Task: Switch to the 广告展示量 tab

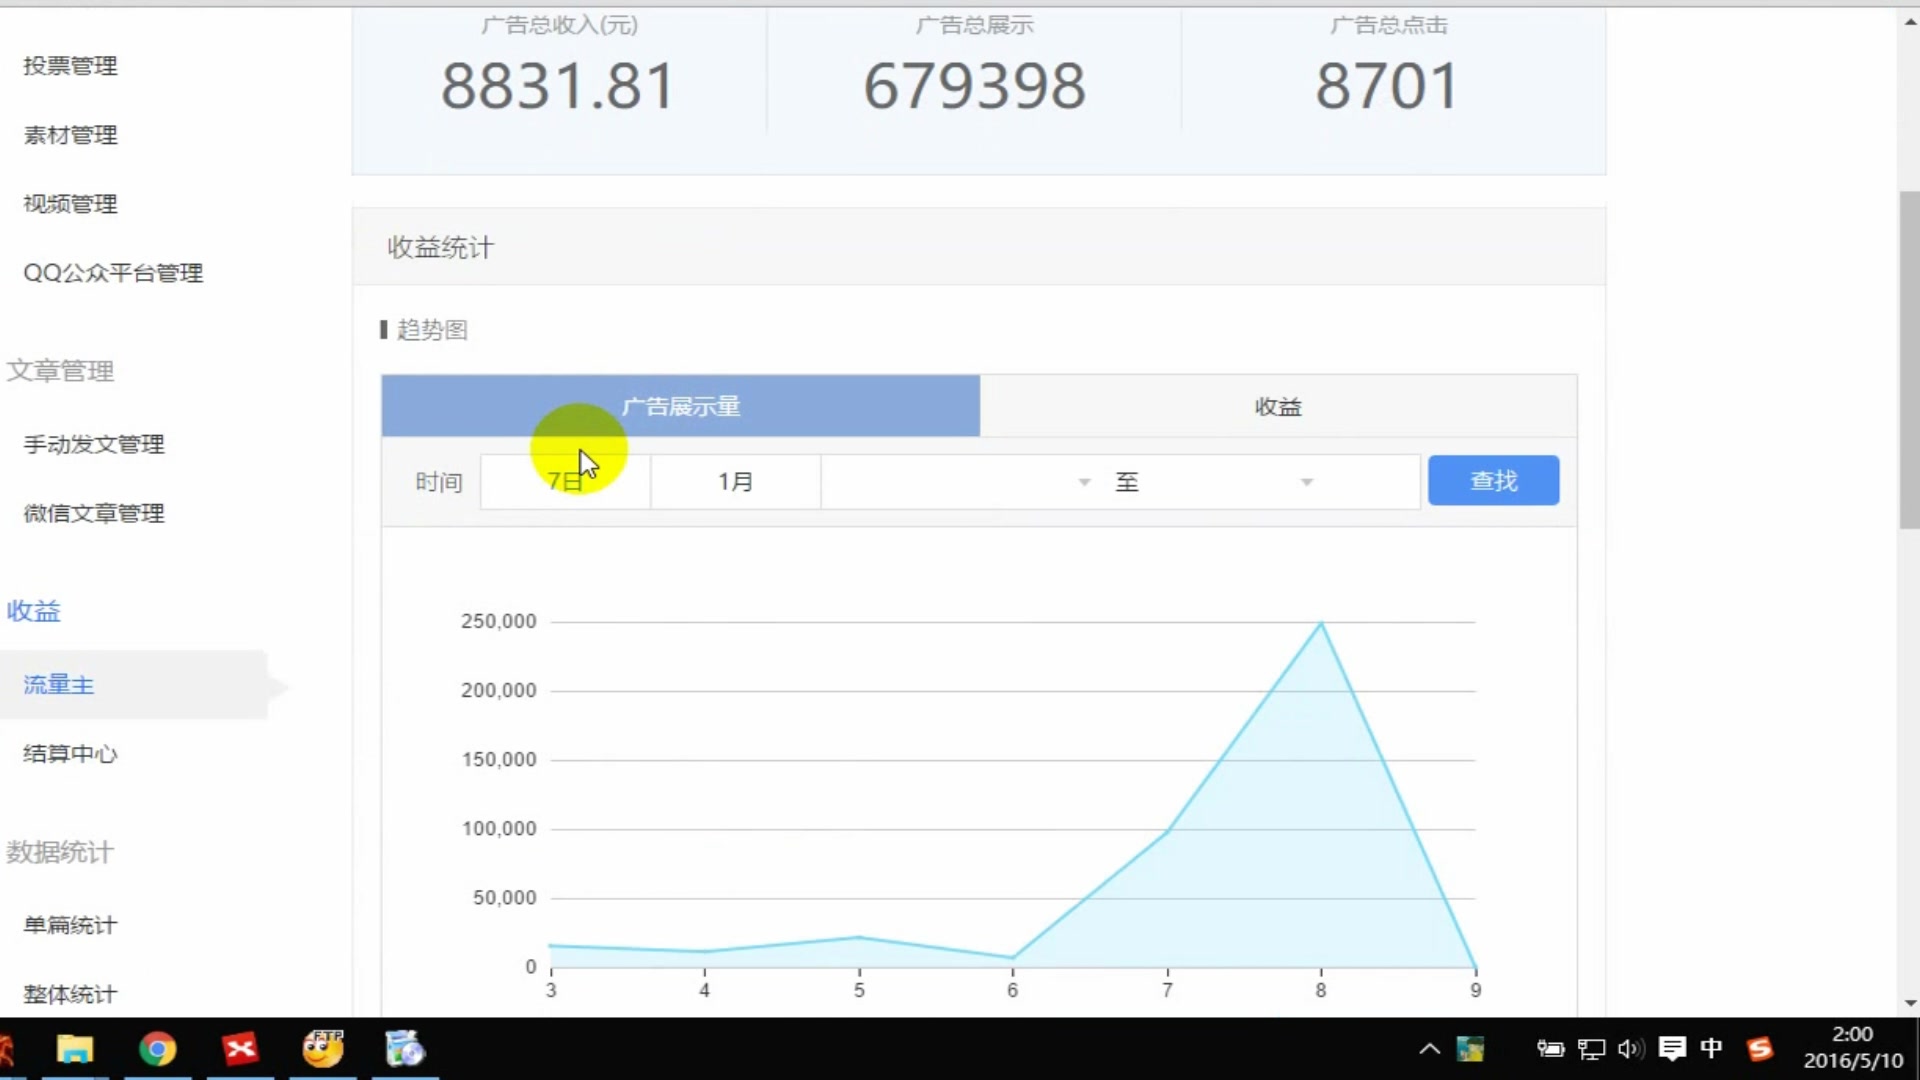Action: pos(680,406)
